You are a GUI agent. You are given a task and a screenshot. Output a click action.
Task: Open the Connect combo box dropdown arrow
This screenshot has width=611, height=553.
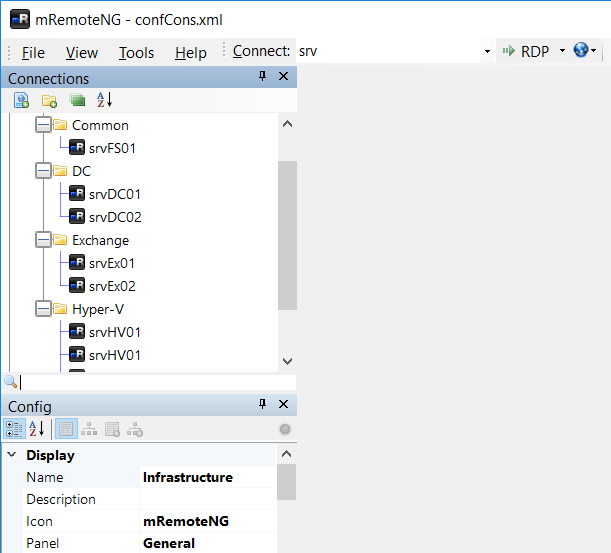[x=487, y=51]
